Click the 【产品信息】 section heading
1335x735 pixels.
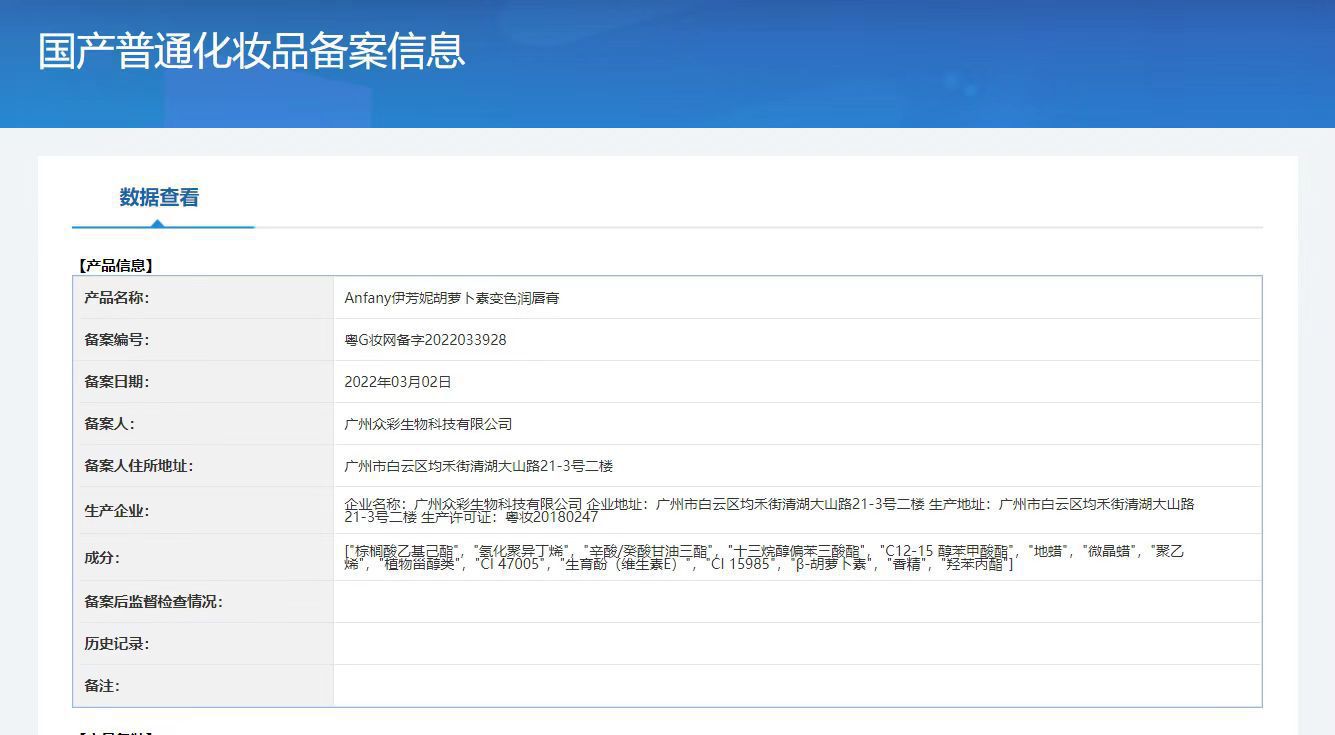tap(115, 265)
